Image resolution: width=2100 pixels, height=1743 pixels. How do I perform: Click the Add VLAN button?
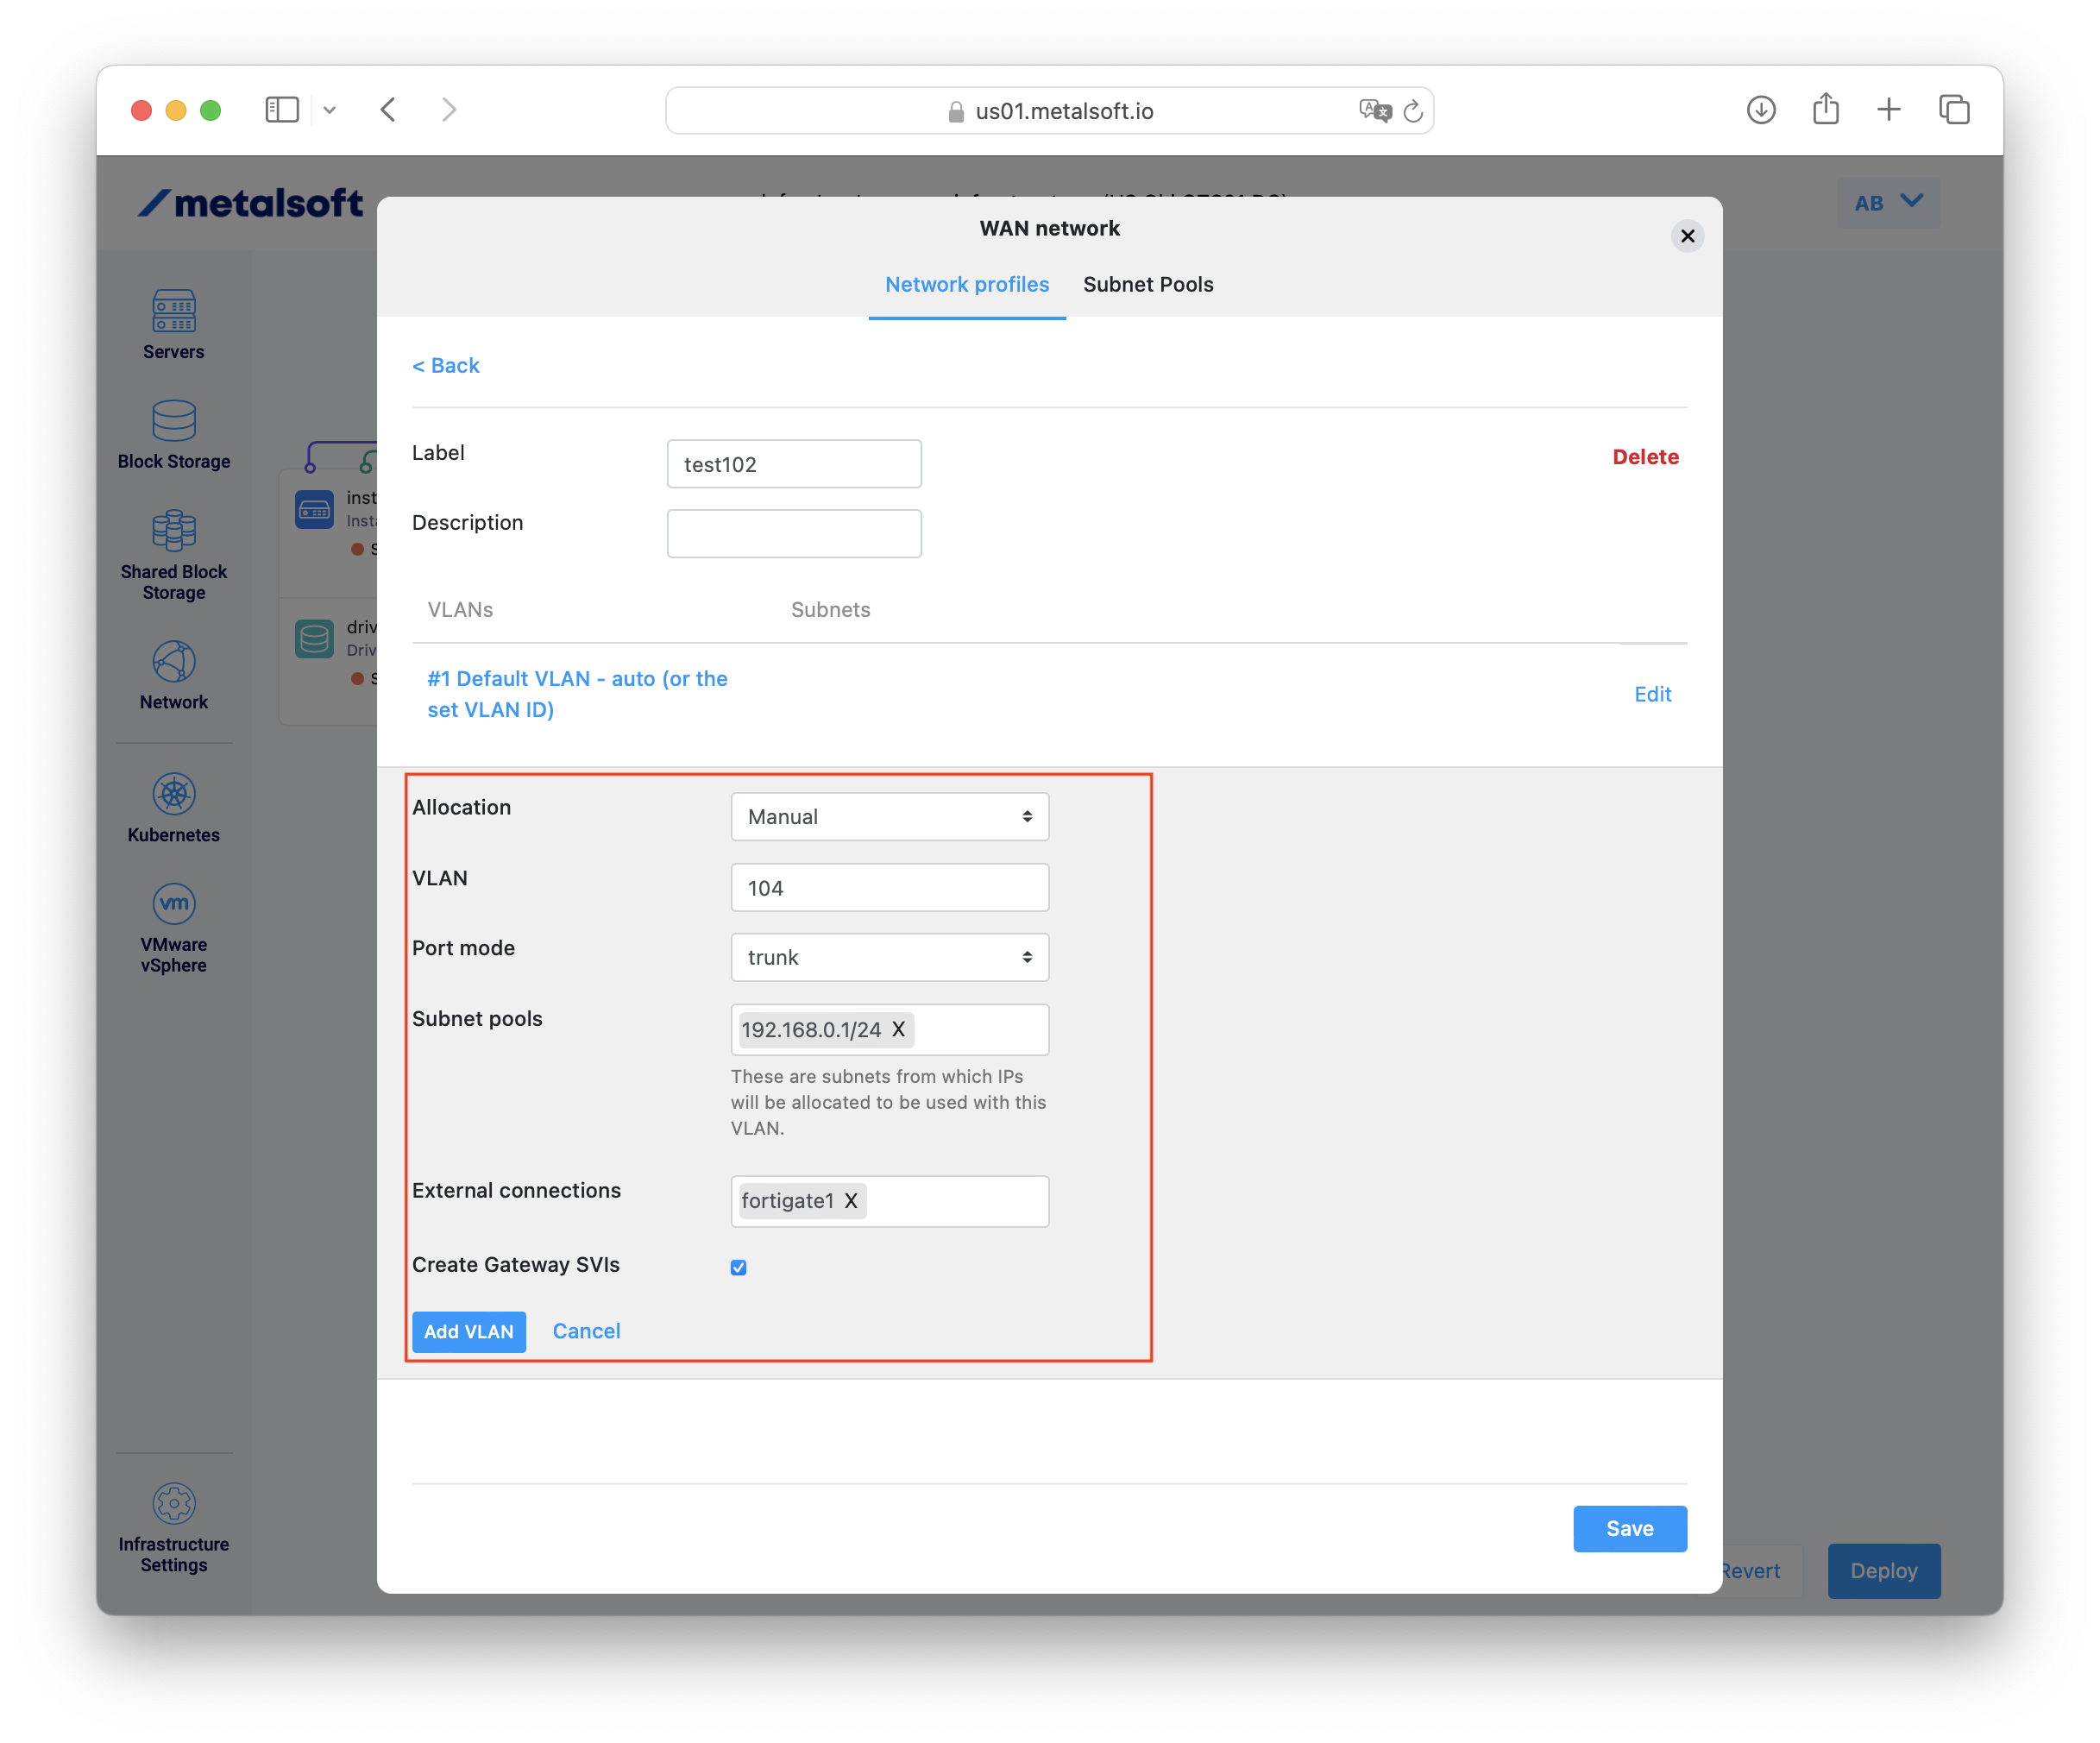(468, 1332)
